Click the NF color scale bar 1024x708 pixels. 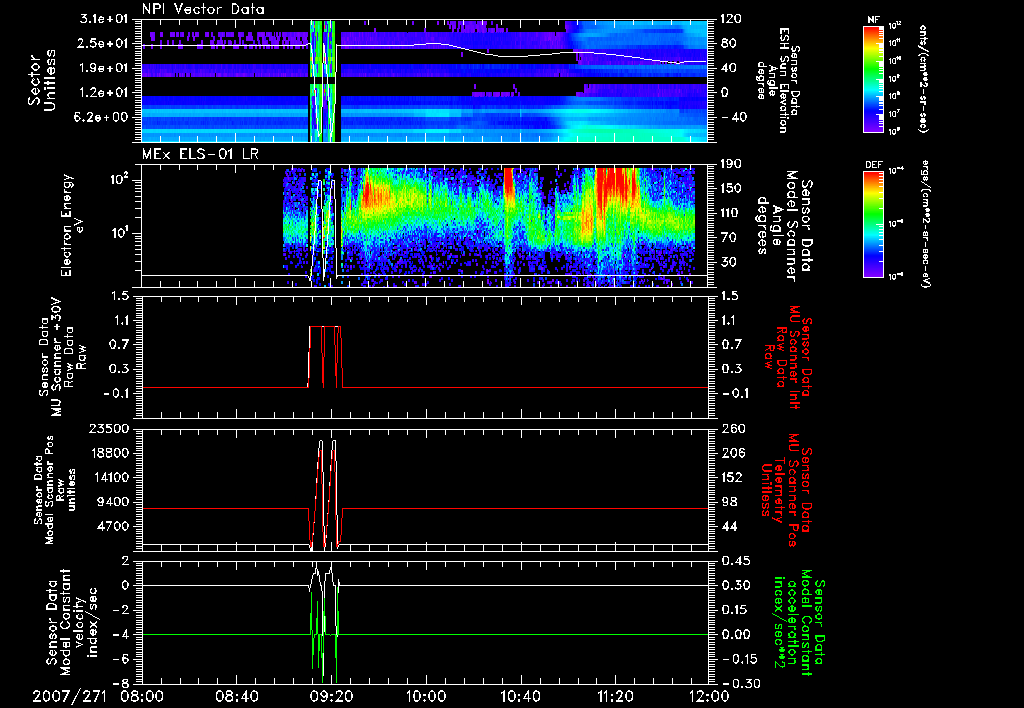pyautogui.click(x=872, y=78)
